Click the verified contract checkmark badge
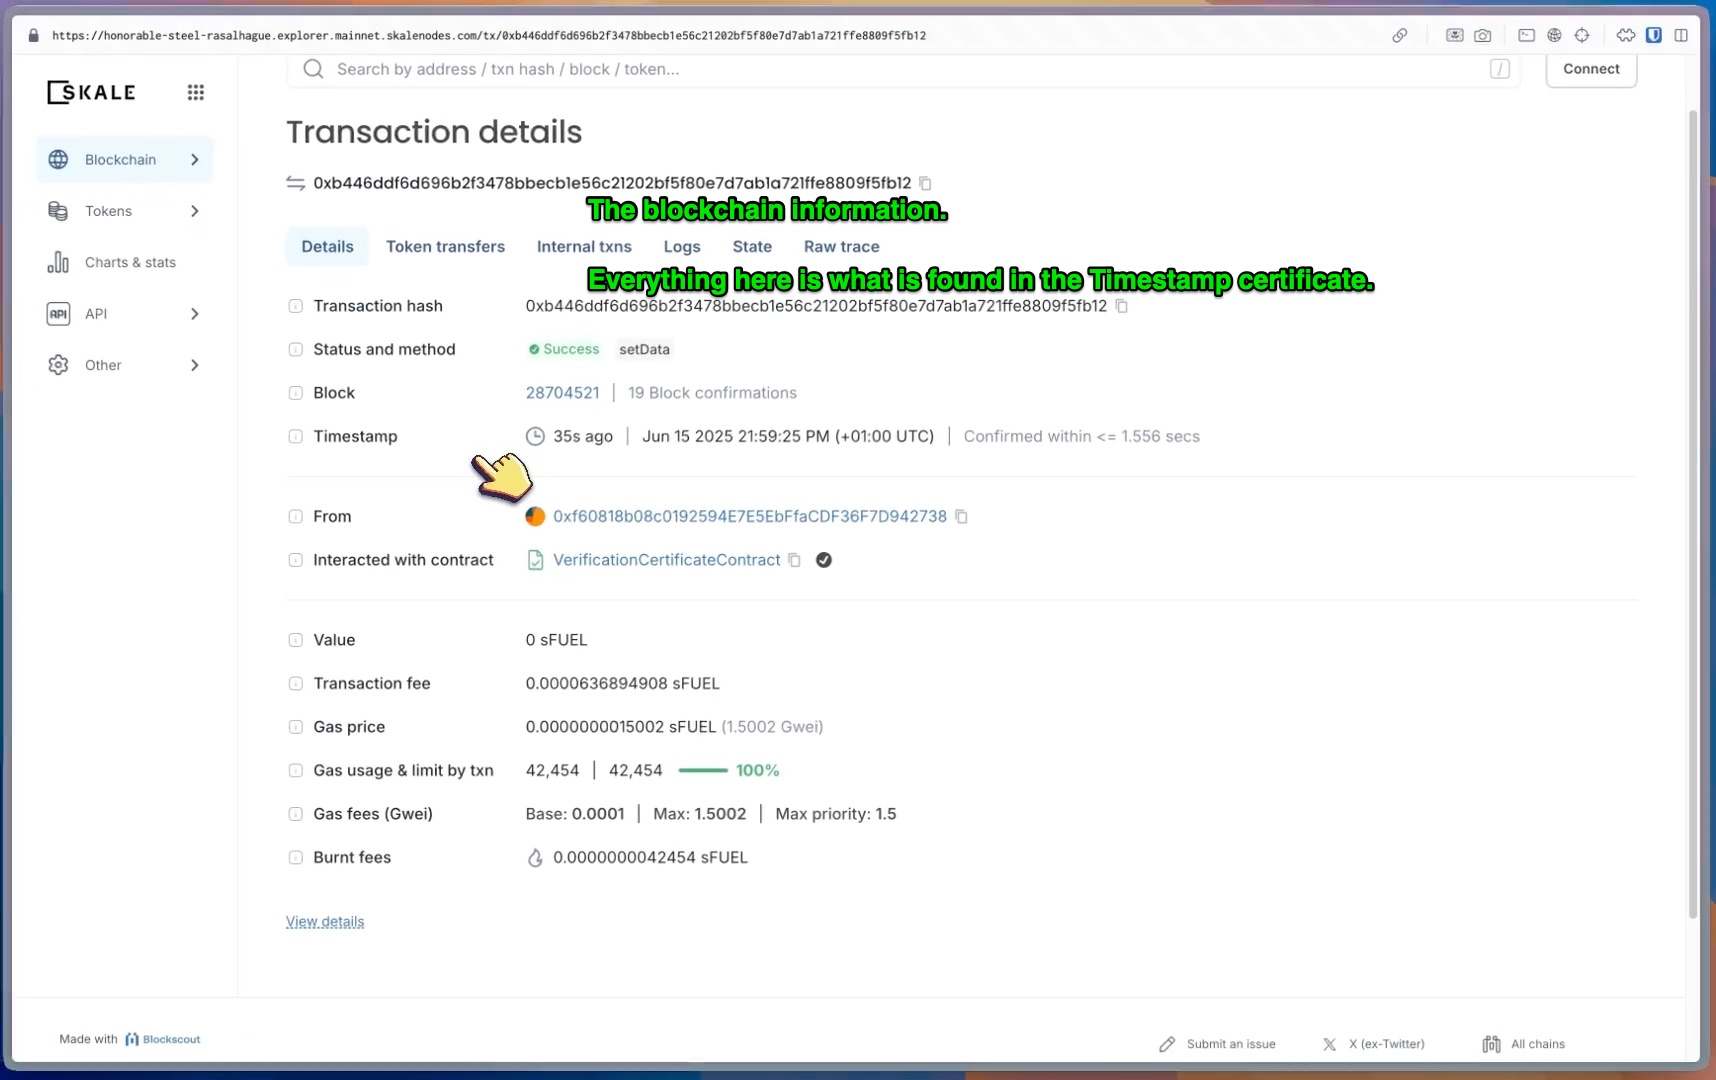Viewport: 1716px width, 1080px height. click(824, 560)
